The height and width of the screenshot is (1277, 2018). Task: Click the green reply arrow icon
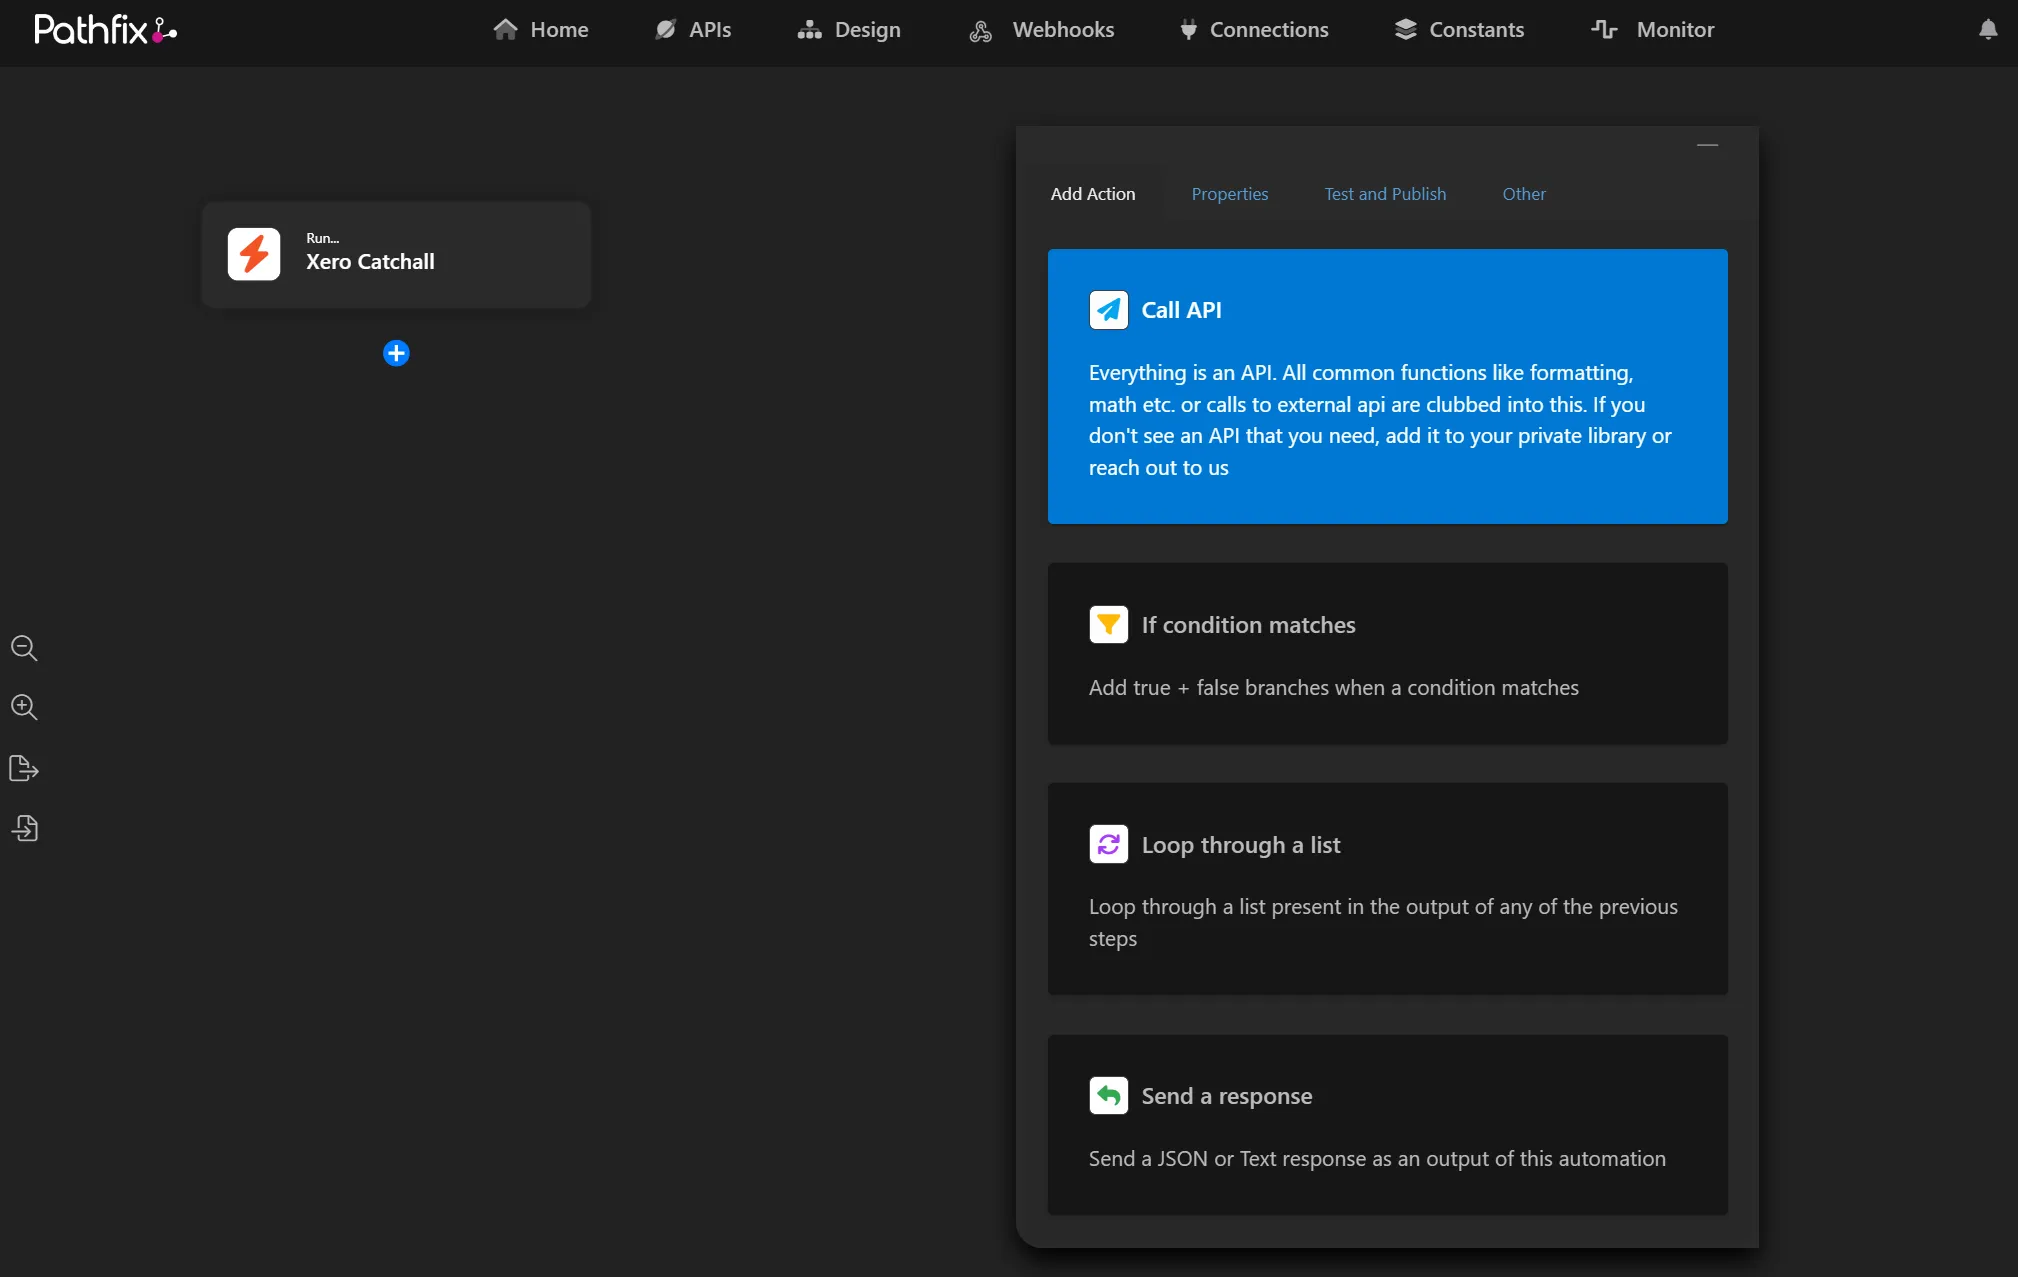(1108, 1096)
